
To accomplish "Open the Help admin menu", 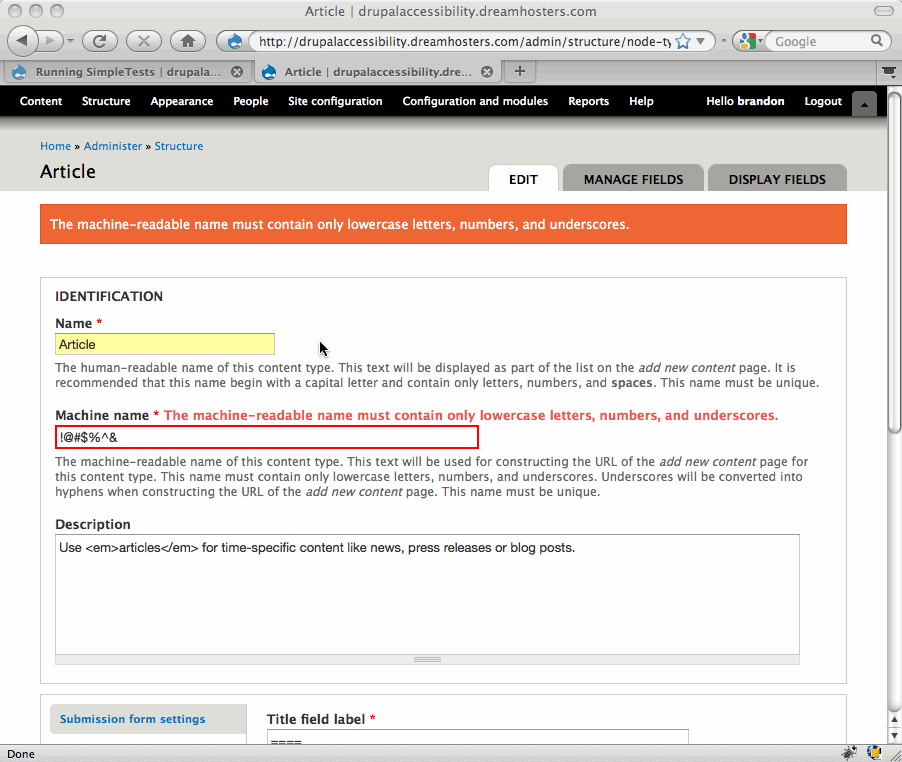I will pyautogui.click(x=641, y=101).
